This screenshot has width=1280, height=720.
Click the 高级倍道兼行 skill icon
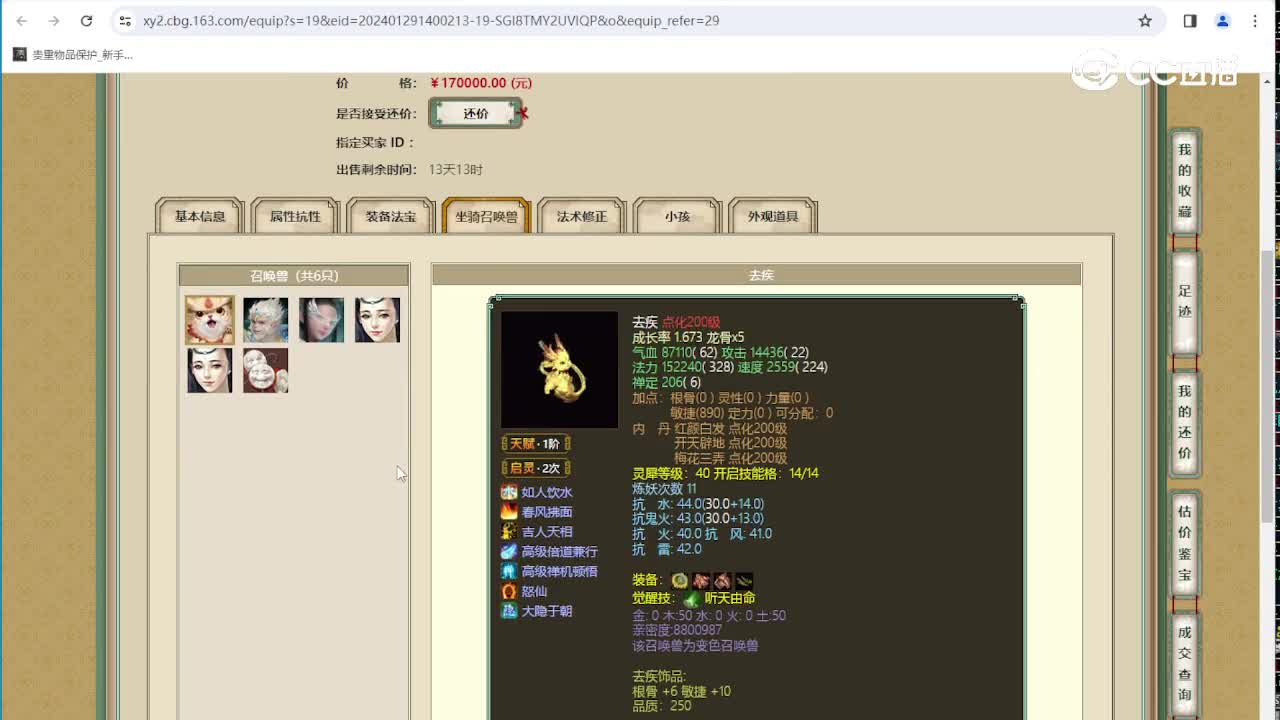[509, 551]
